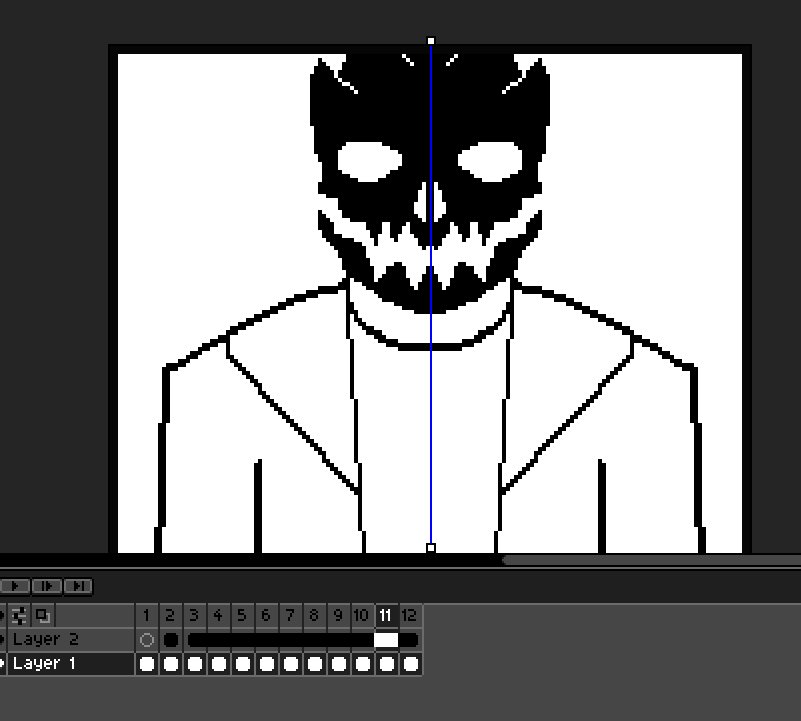Select the Layer 1 cel at frame 3
Screen dimensions: 801x721
coord(195,663)
